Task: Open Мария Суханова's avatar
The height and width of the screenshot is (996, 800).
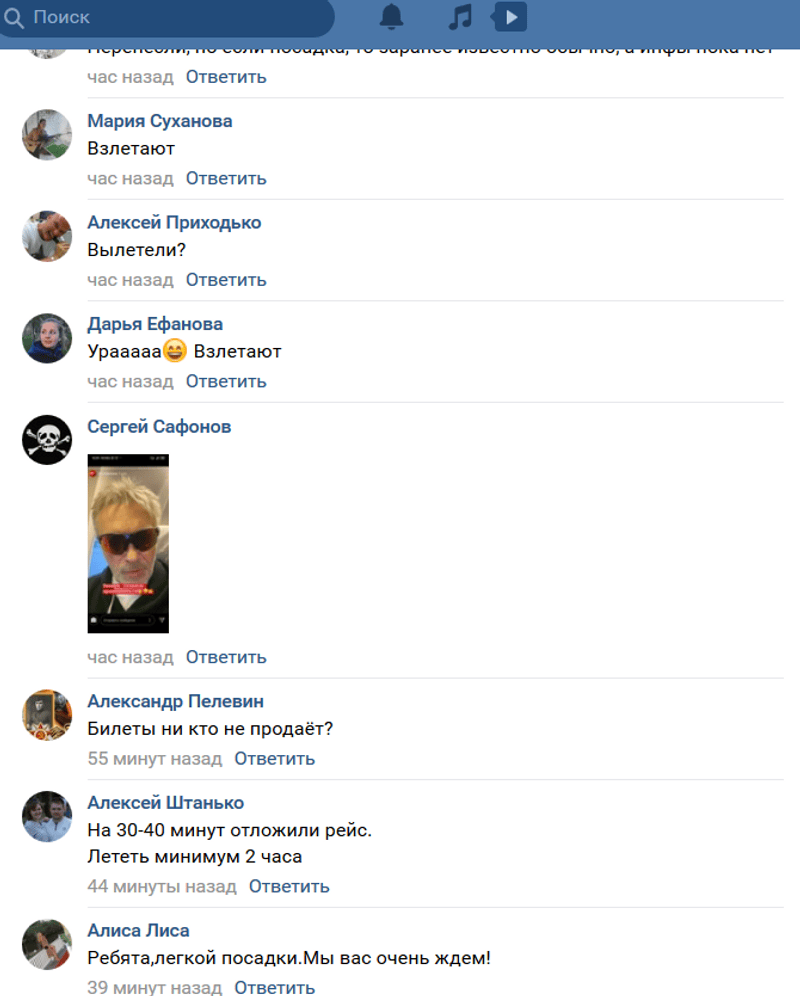Action: point(47,135)
